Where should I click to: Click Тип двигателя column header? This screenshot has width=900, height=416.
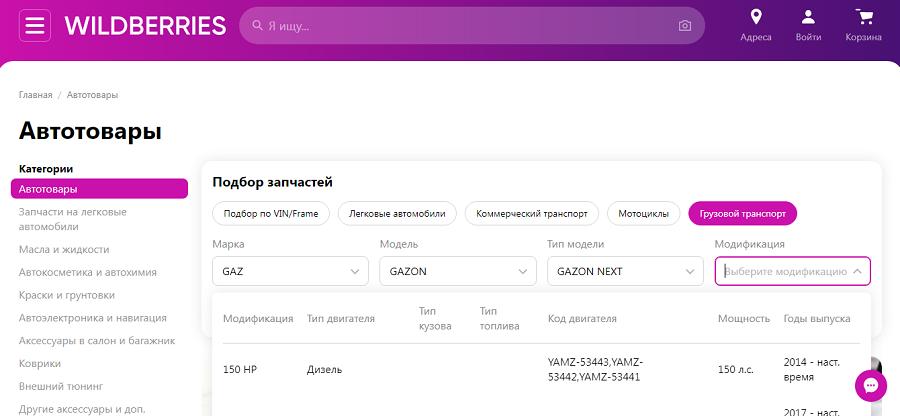(340, 318)
